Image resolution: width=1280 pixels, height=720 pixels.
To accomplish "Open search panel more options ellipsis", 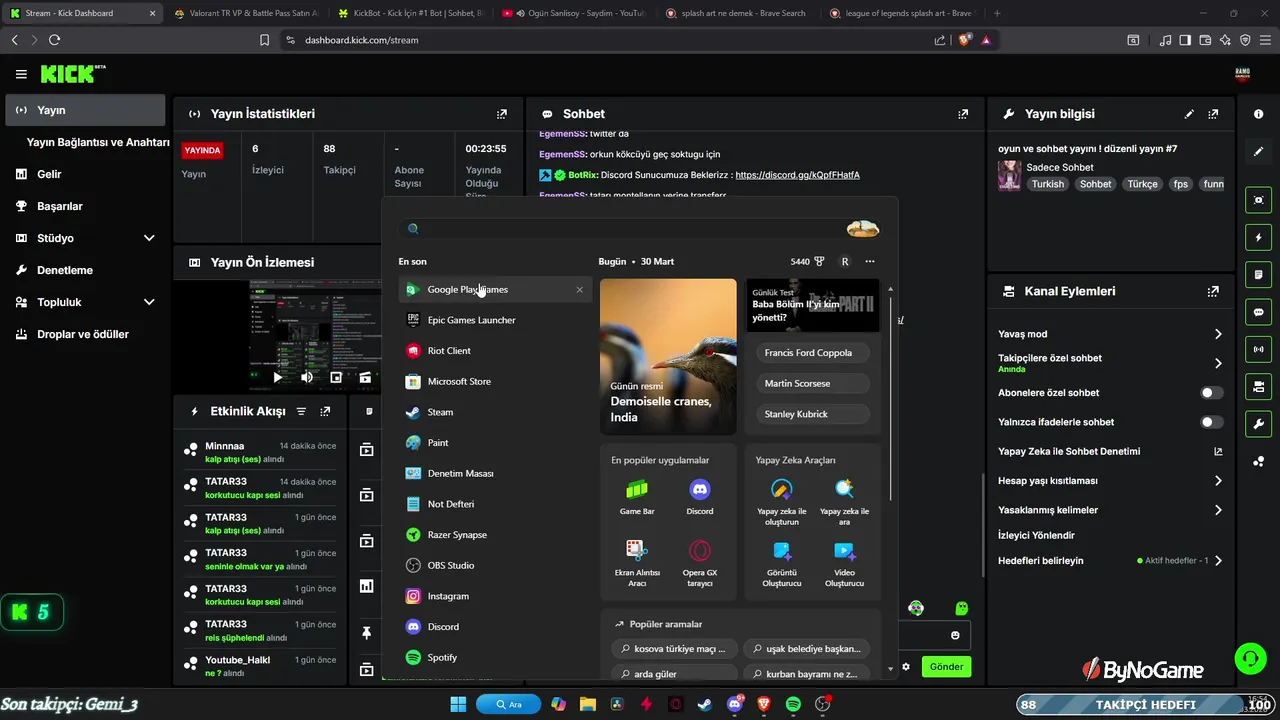I will click(870, 262).
